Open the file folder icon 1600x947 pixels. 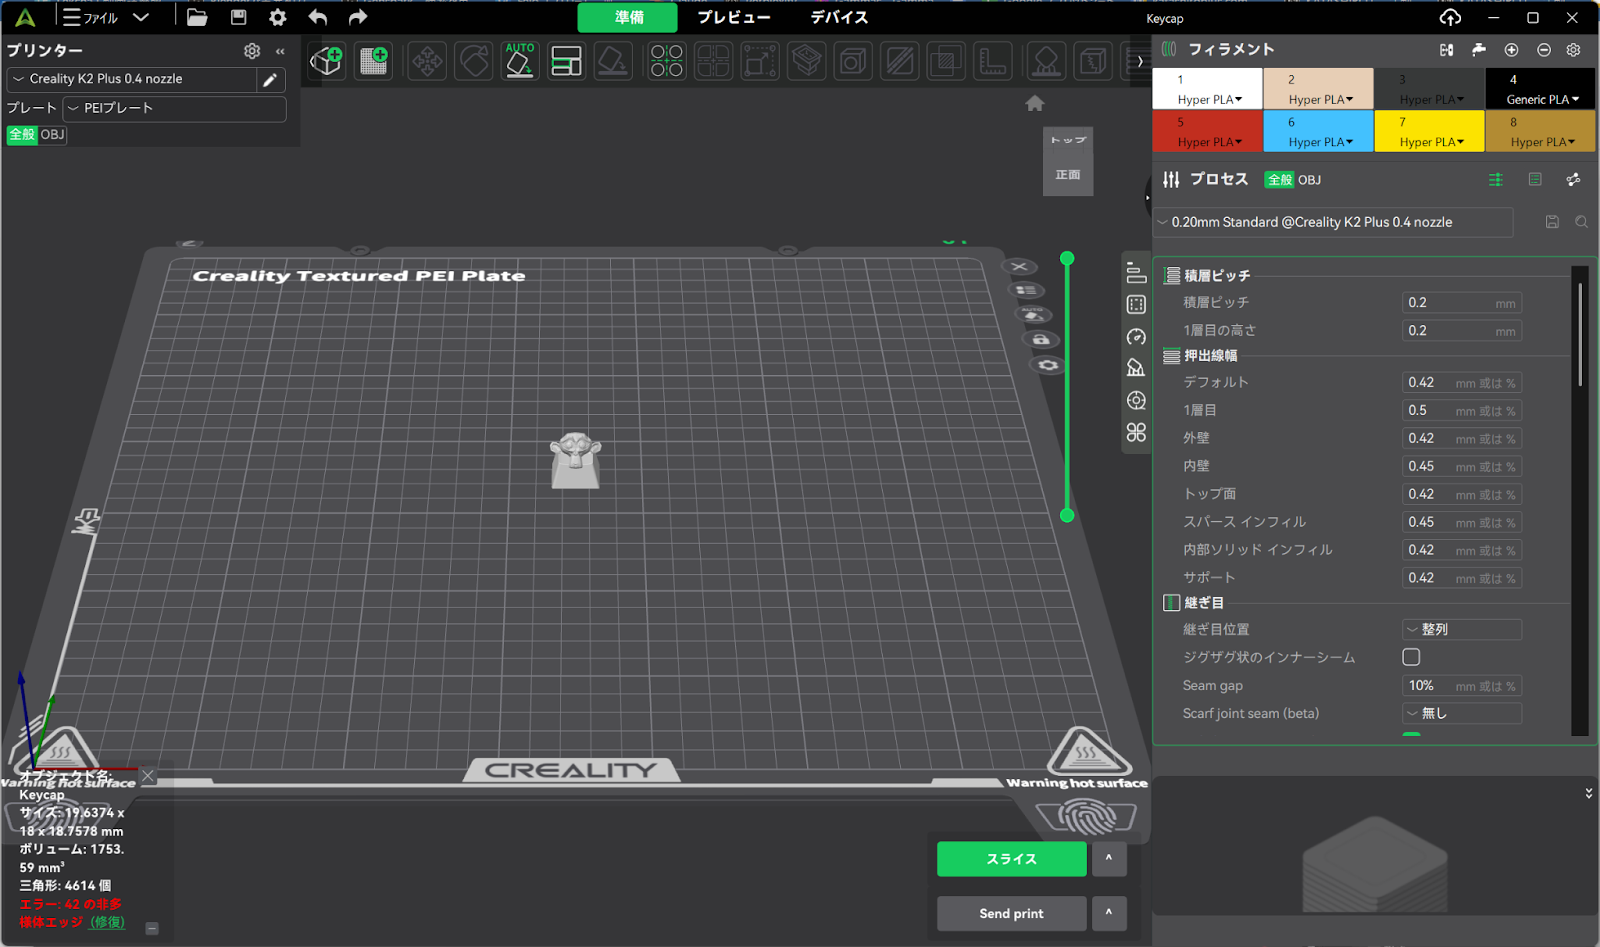197,18
